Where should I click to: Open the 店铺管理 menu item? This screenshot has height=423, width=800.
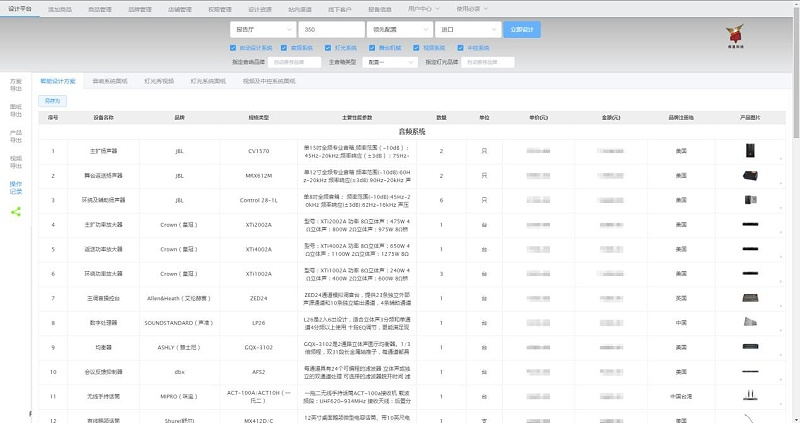pos(180,9)
